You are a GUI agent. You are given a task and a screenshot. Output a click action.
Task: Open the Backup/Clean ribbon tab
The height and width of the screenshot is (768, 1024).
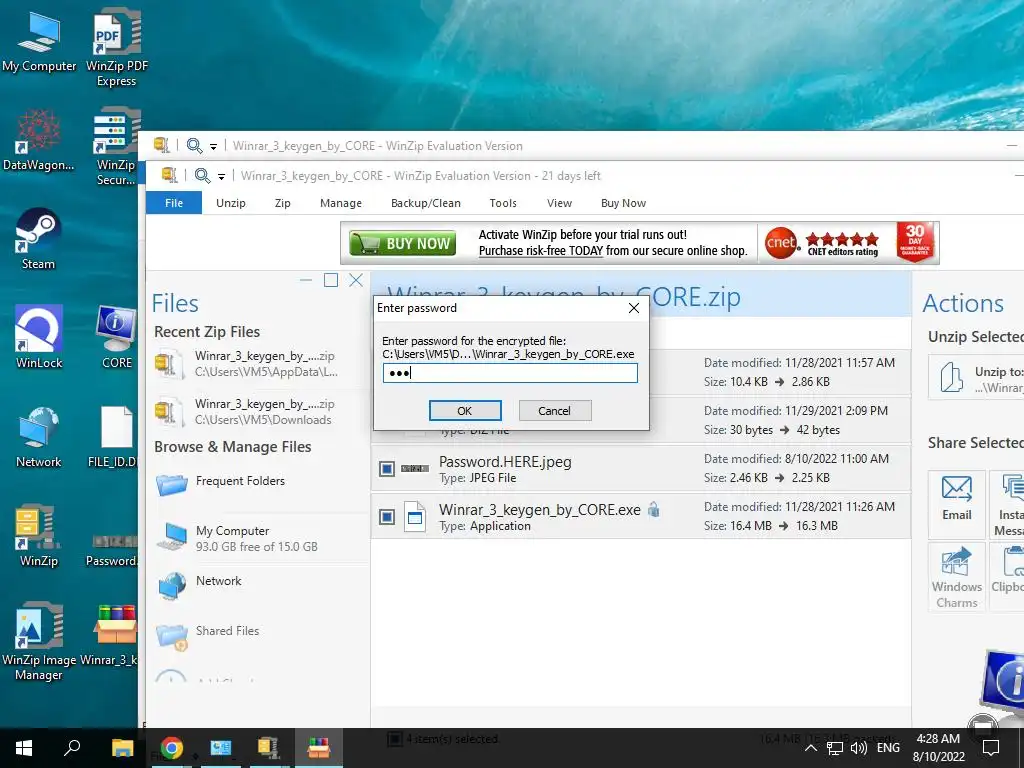tap(426, 203)
